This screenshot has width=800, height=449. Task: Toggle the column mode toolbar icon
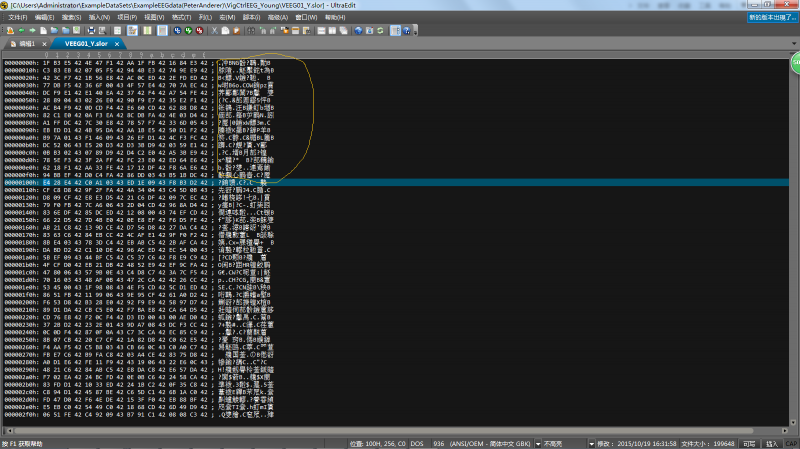click(x=147, y=31)
